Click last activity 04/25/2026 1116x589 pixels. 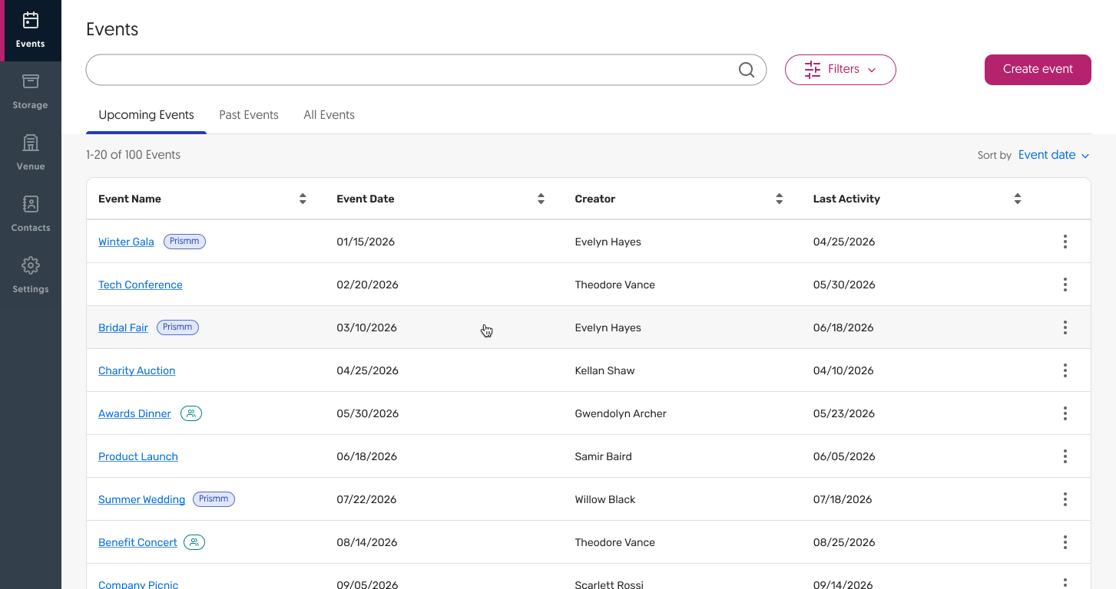click(x=844, y=242)
